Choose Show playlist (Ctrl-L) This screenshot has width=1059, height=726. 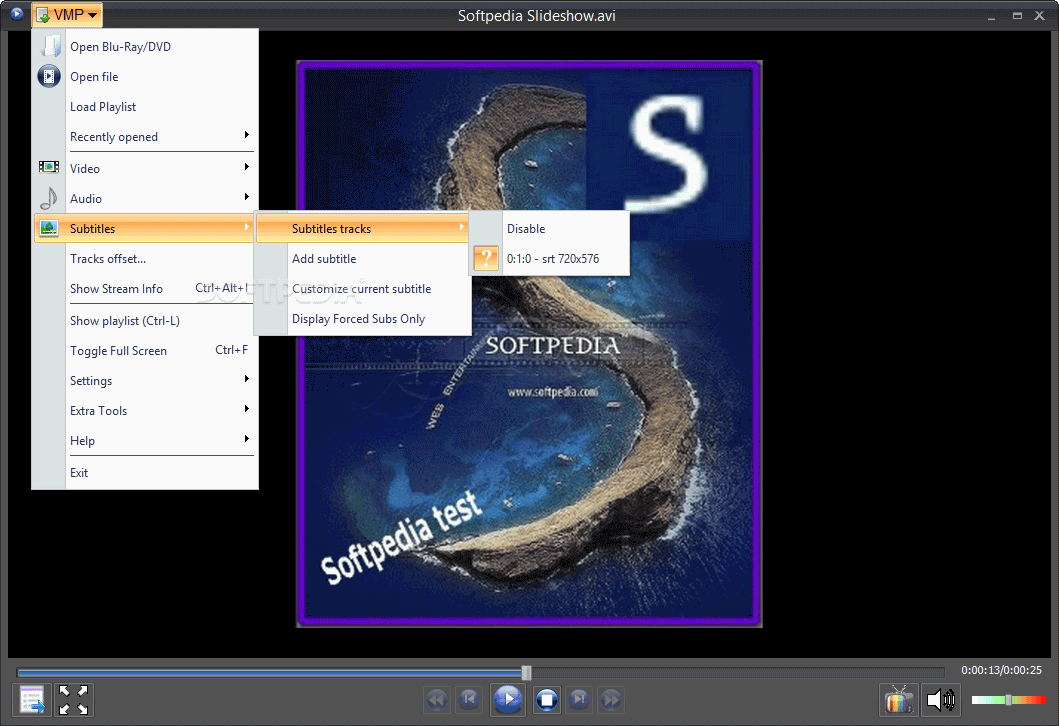(x=145, y=321)
